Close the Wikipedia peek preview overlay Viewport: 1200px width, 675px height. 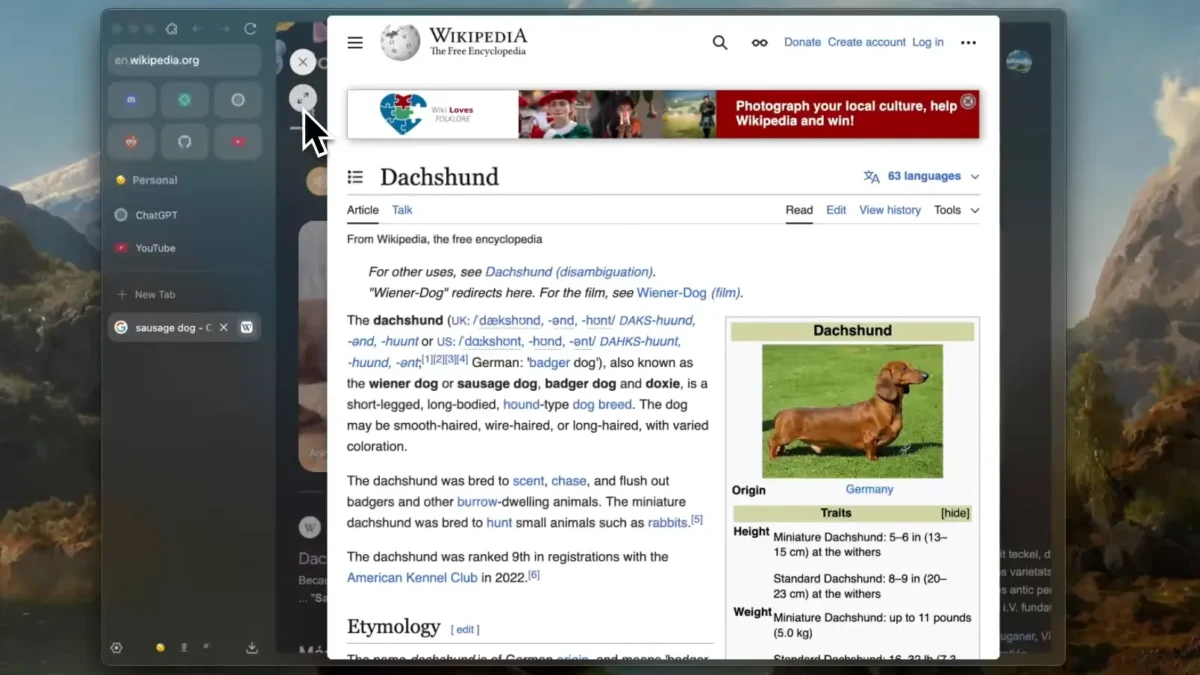click(x=303, y=62)
